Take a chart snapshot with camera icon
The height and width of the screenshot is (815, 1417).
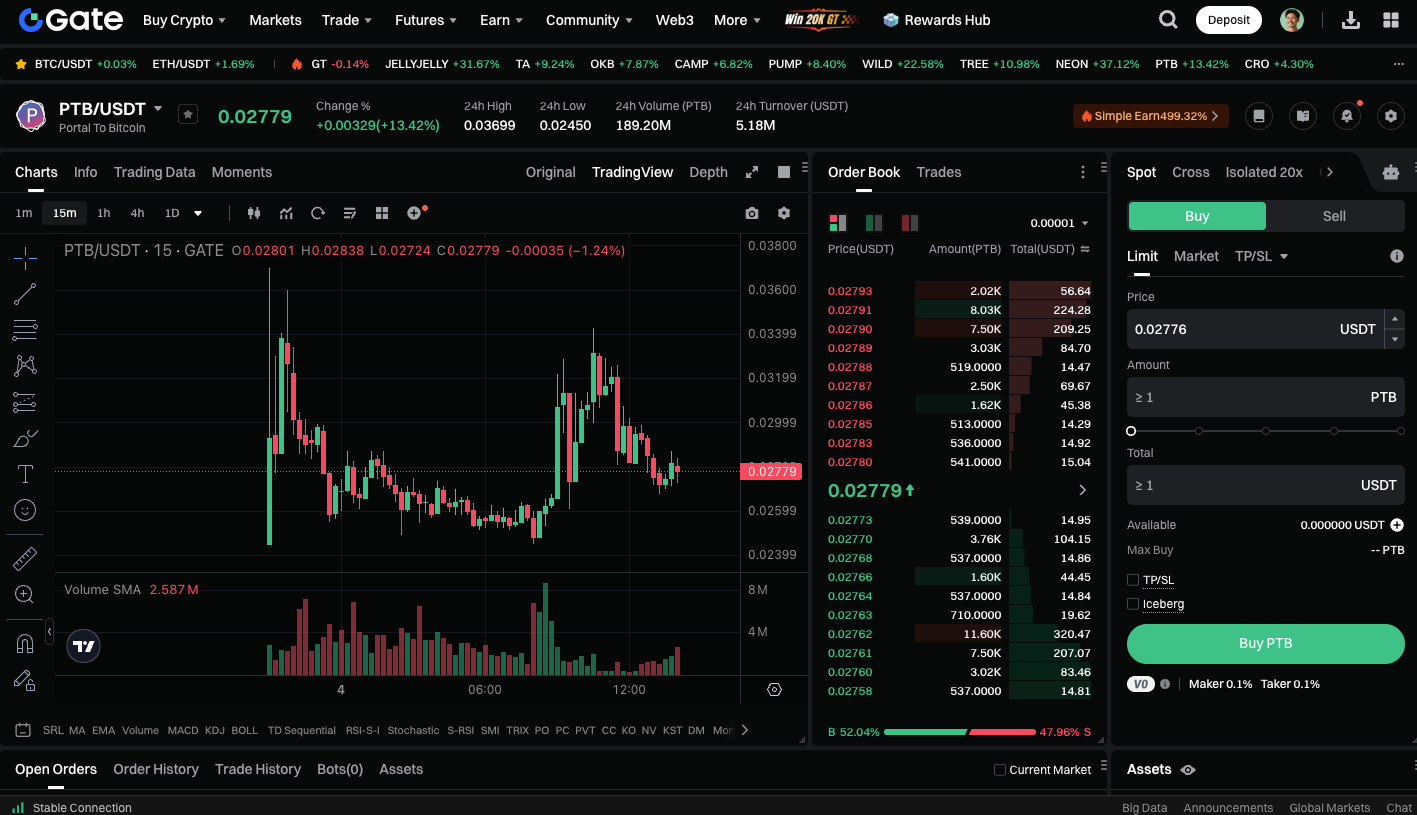pyautogui.click(x=752, y=213)
